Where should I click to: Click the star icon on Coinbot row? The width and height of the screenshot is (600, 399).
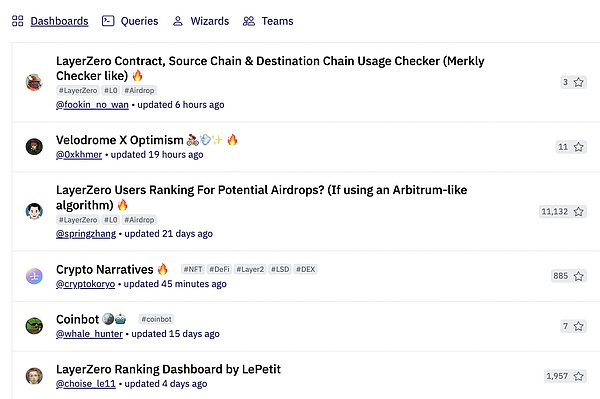click(578, 326)
